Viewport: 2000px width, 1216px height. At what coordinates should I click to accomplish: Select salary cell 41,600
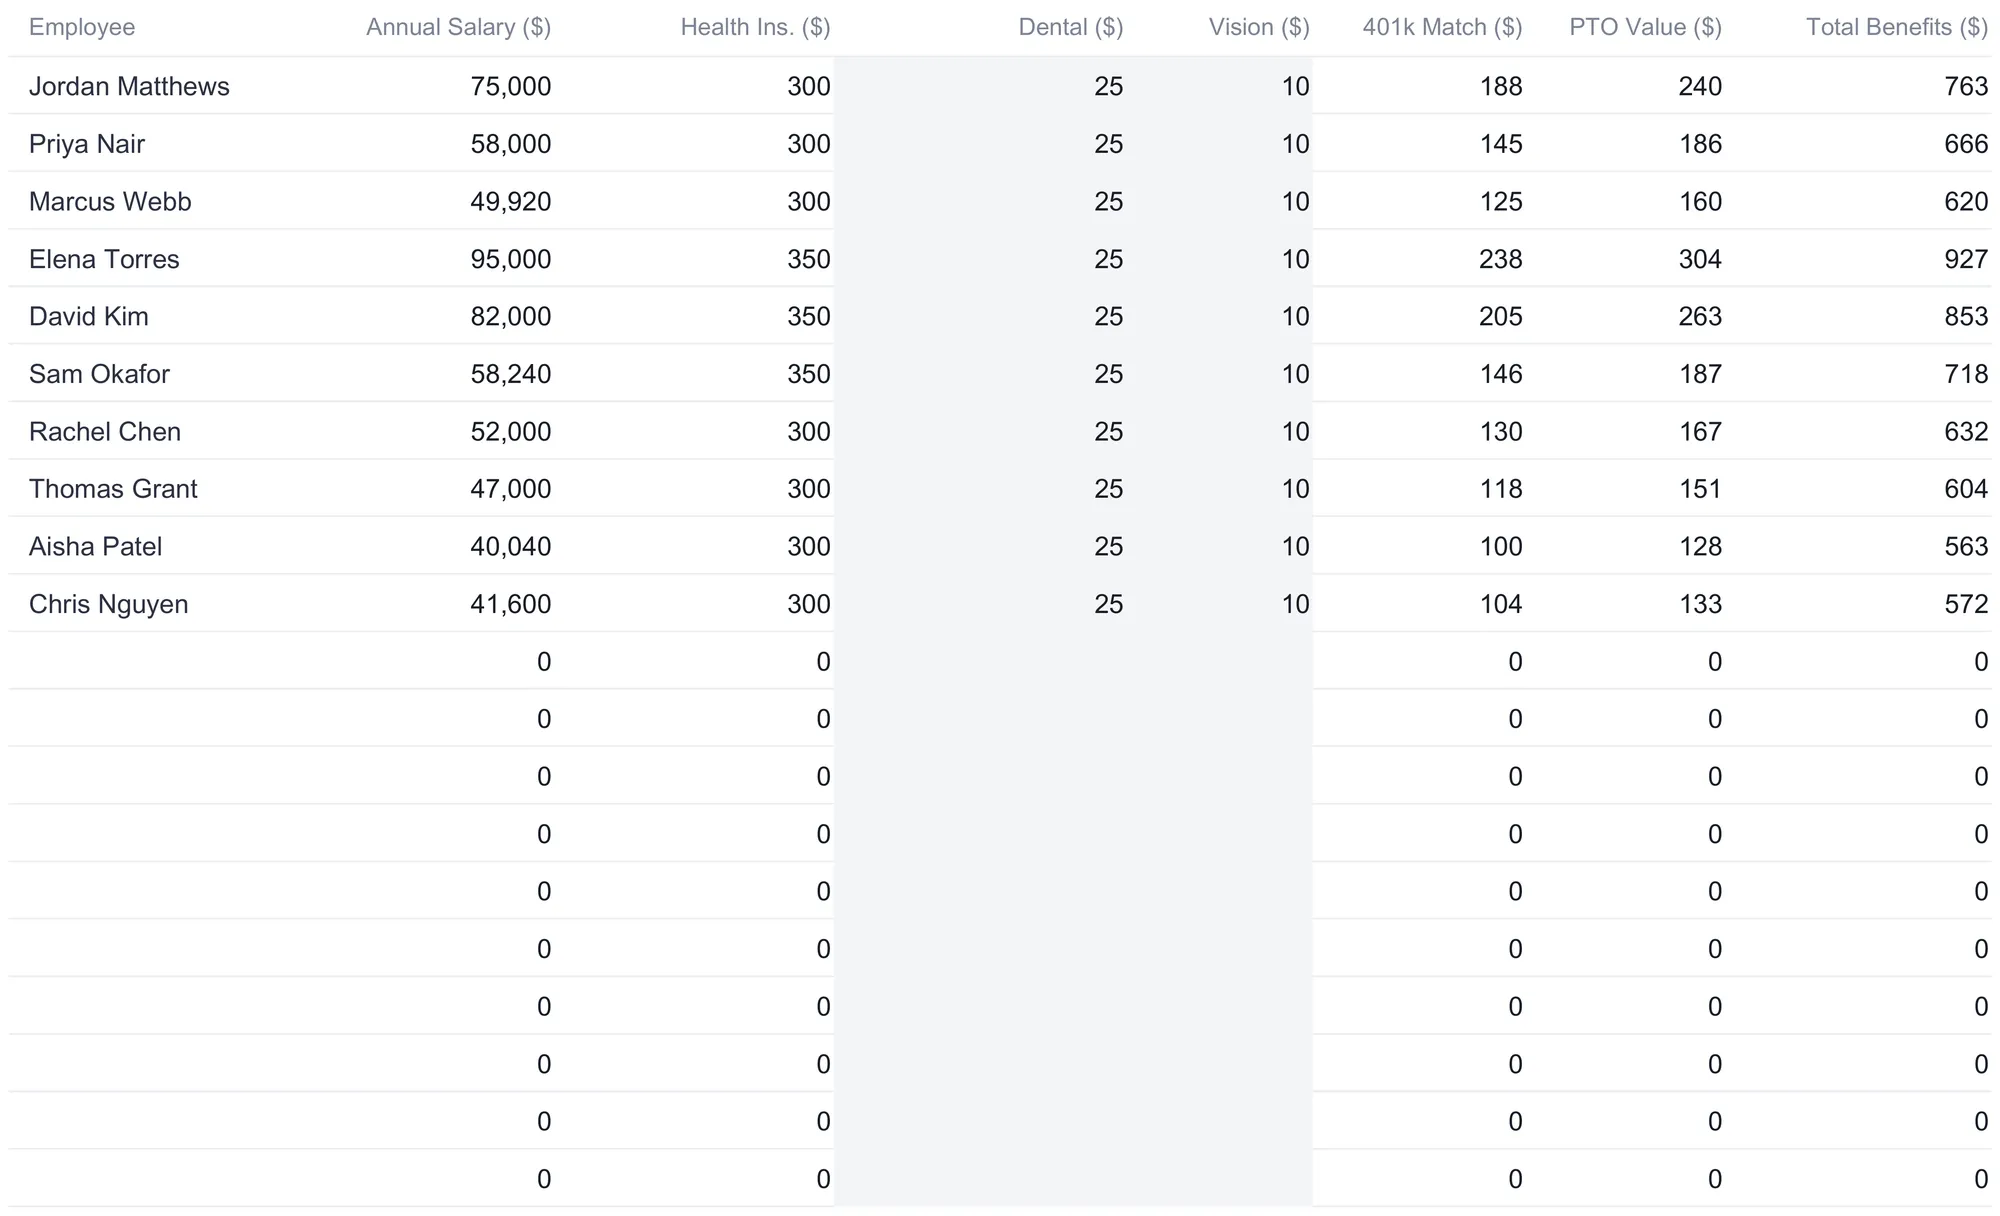511,604
